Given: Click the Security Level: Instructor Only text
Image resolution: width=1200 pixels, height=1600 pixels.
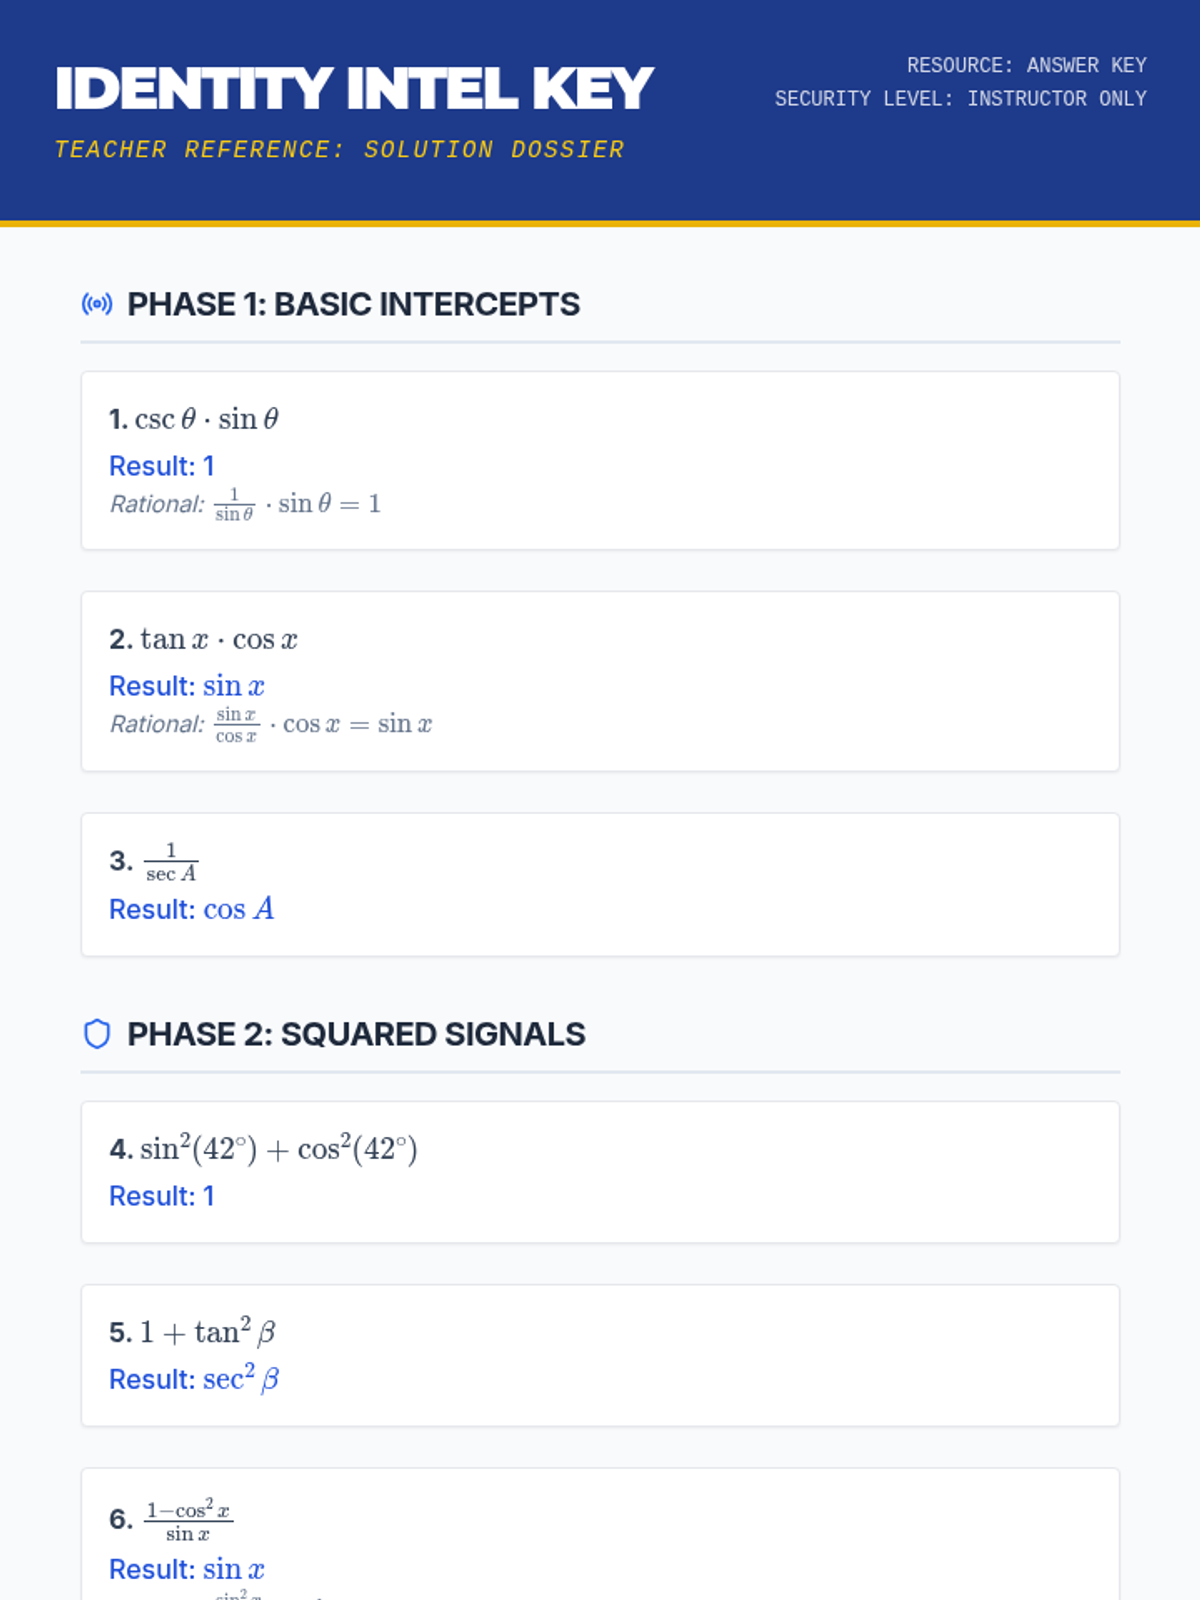Looking at the screenshot, I should (960, 99).
